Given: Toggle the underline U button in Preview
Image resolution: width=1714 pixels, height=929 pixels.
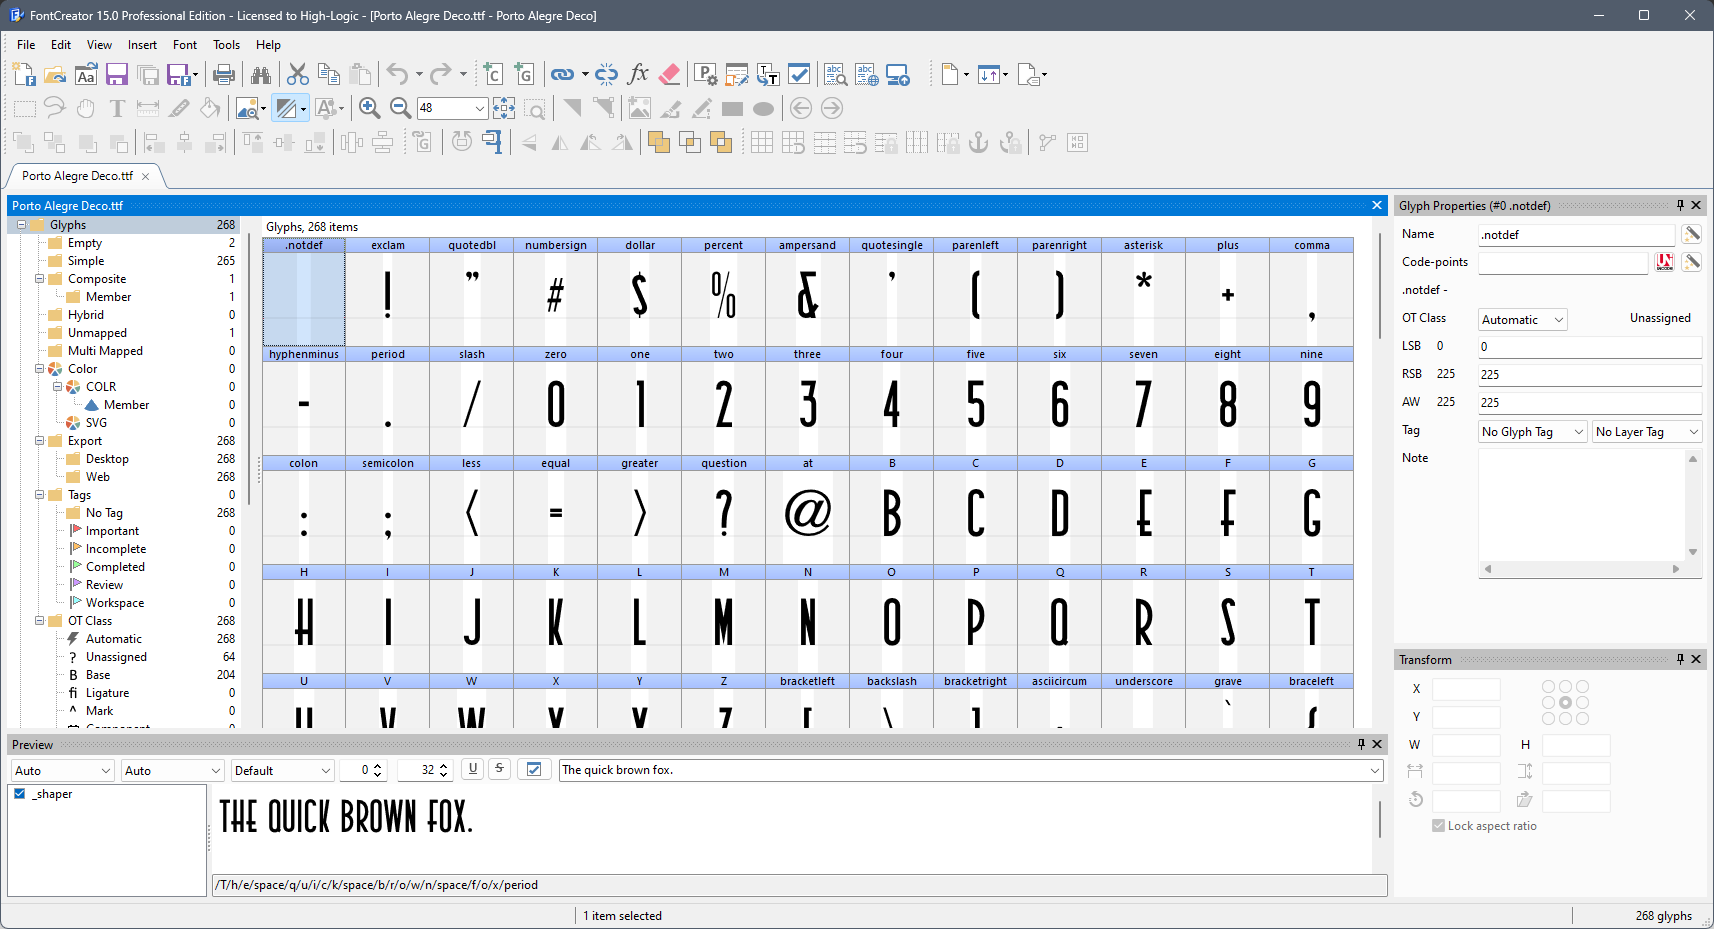Looking at the screenshot, I should [x=473, y=769].
